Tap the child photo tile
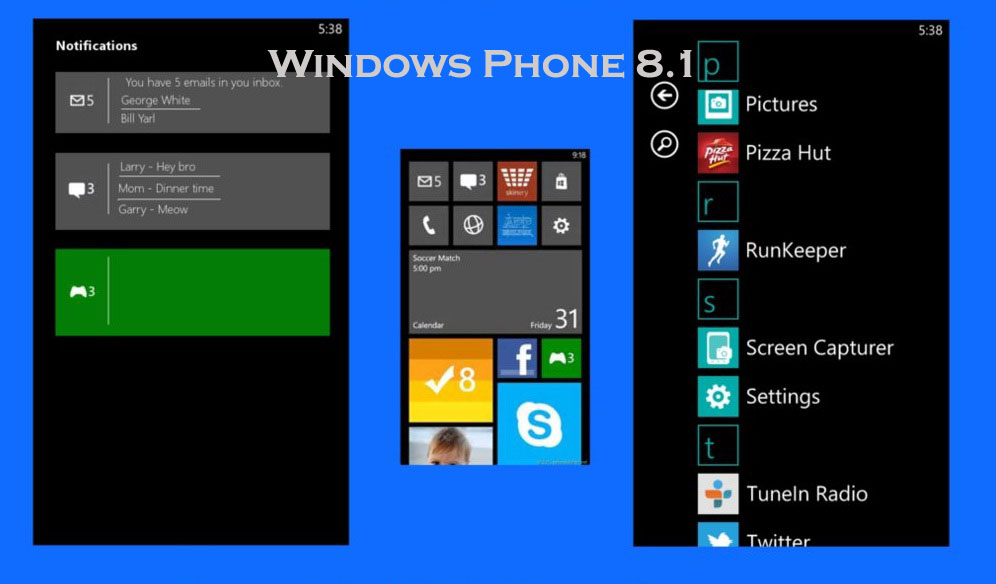 click(450, 445)
